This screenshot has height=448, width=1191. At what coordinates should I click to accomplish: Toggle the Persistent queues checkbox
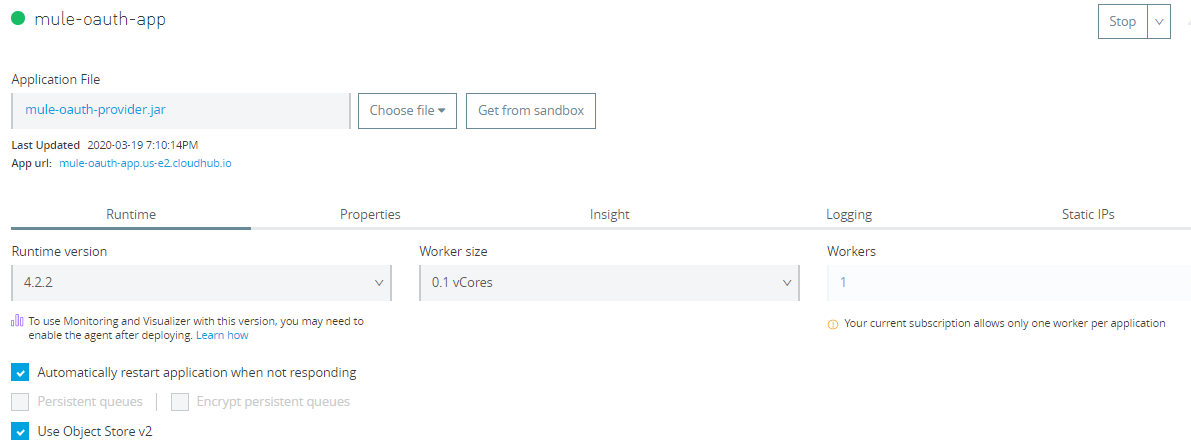tap(21, 402)
